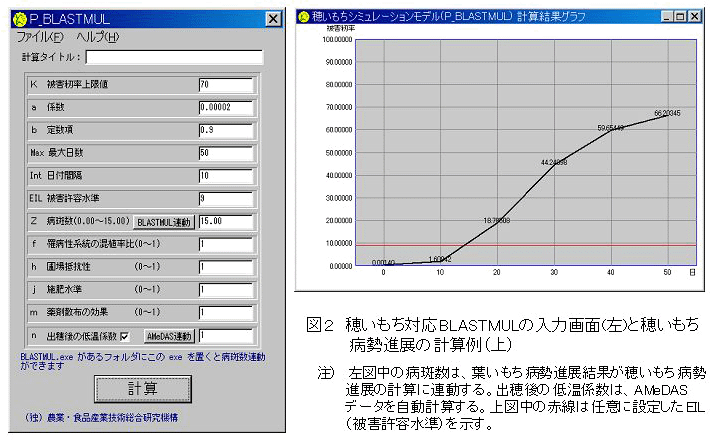The image size is (712, 443).
Task: Minimize the calculation result graph window
Action: [668, 16]
